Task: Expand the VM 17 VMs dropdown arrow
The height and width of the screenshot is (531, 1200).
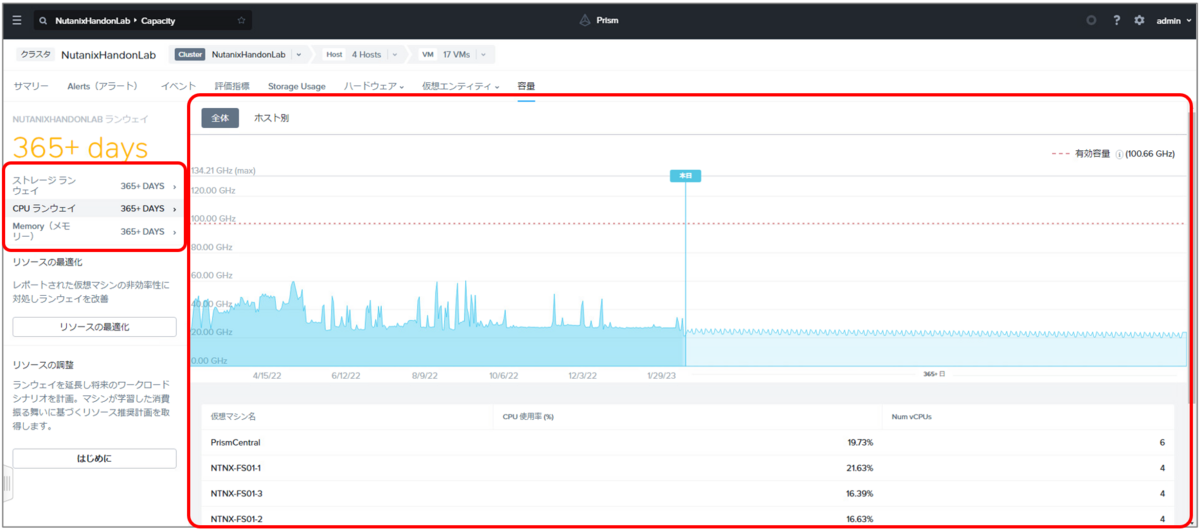Action: pos(484,54)
